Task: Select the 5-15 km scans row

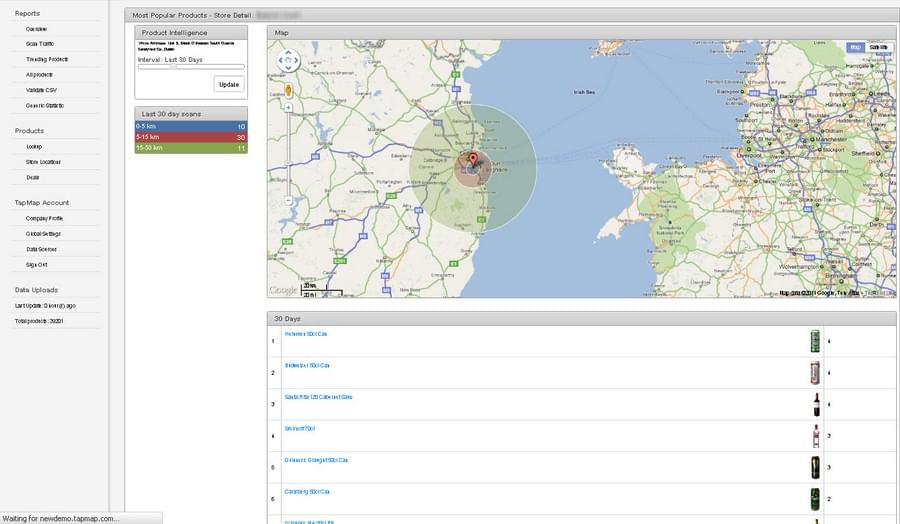Action: tap(191, 137)
